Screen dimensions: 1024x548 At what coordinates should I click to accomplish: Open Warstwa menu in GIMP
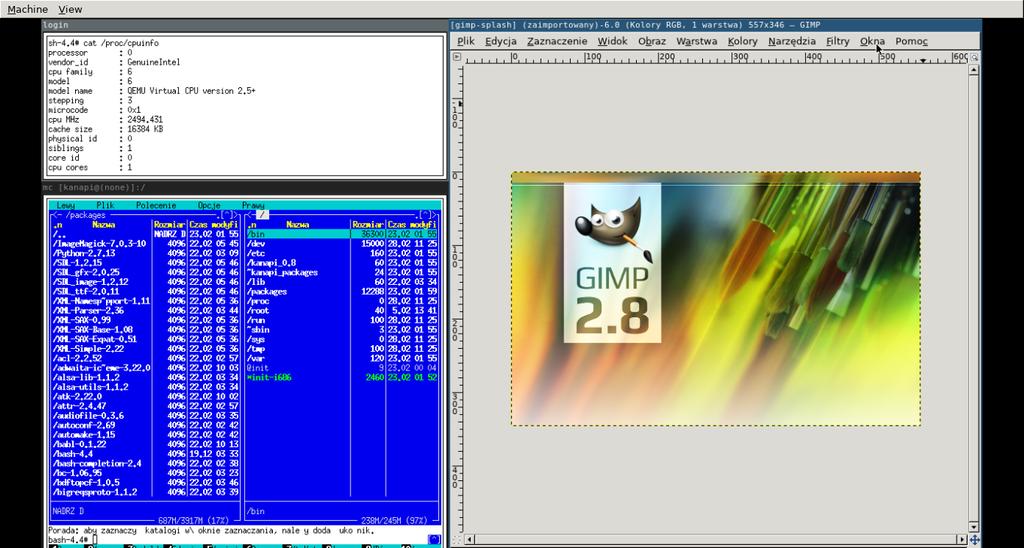coord(697,41)
